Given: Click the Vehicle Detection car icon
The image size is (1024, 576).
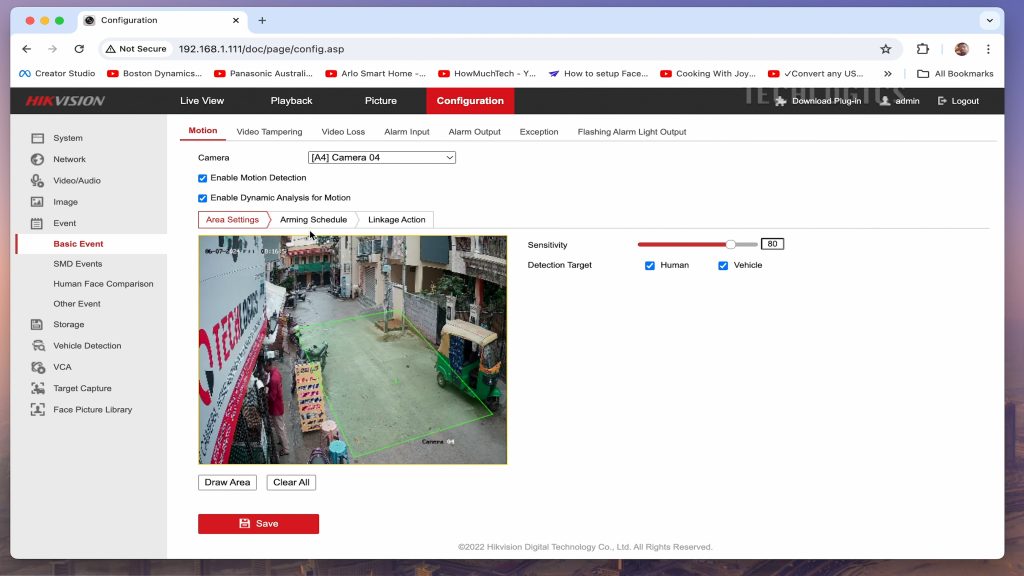Looking at the screenshot, I should tap(37, 346).
